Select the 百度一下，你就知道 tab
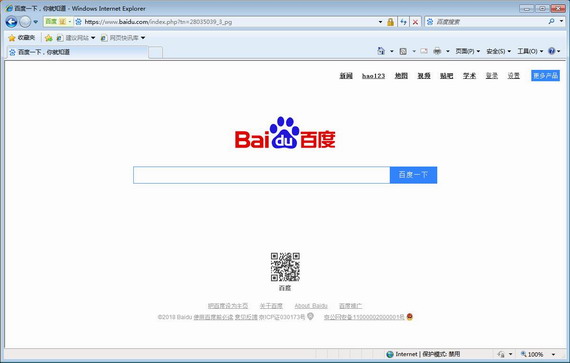Viewport: 570px width, 363px height. (x=77, y=52)
